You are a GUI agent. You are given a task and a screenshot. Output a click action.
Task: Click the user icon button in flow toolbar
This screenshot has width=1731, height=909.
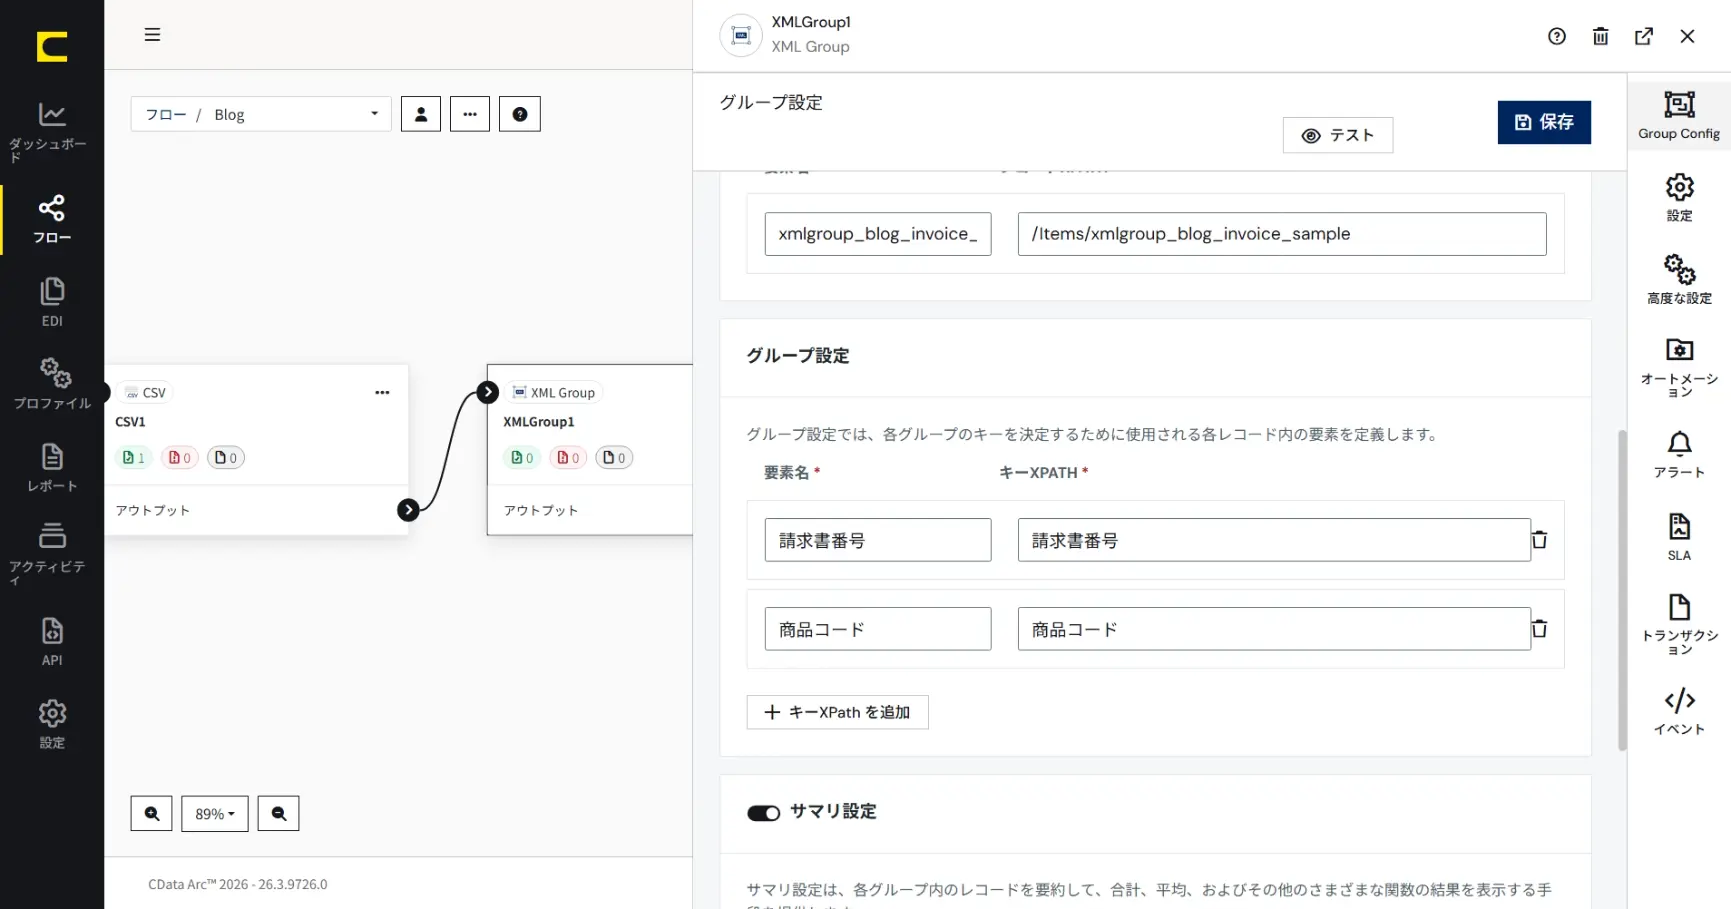pos(421,114)
